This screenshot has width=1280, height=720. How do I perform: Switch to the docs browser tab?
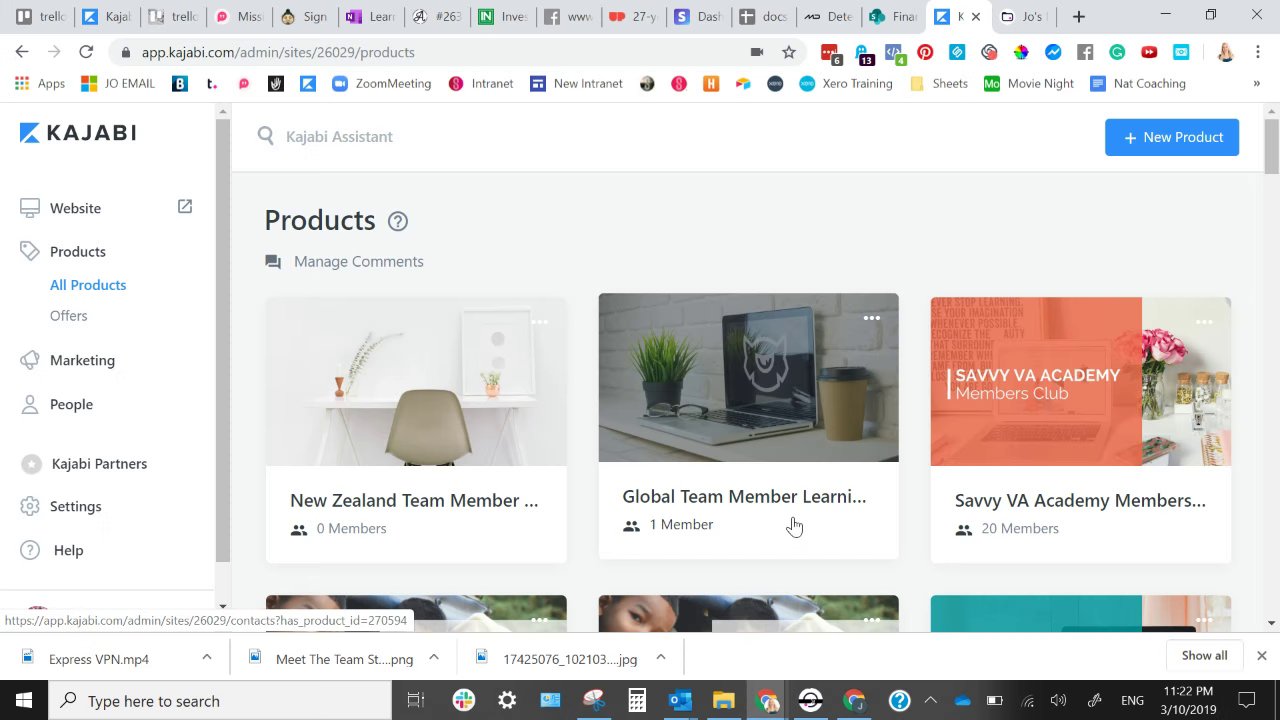(762, 16)
